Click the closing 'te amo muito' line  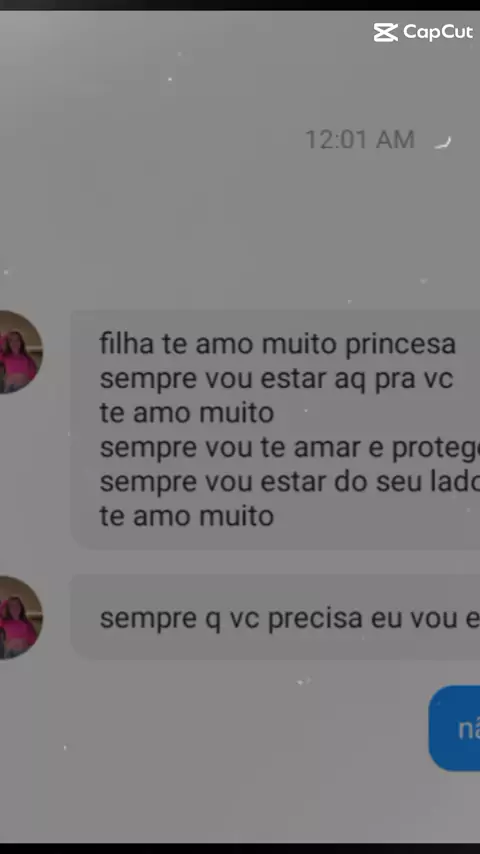[x=186, y=516]
